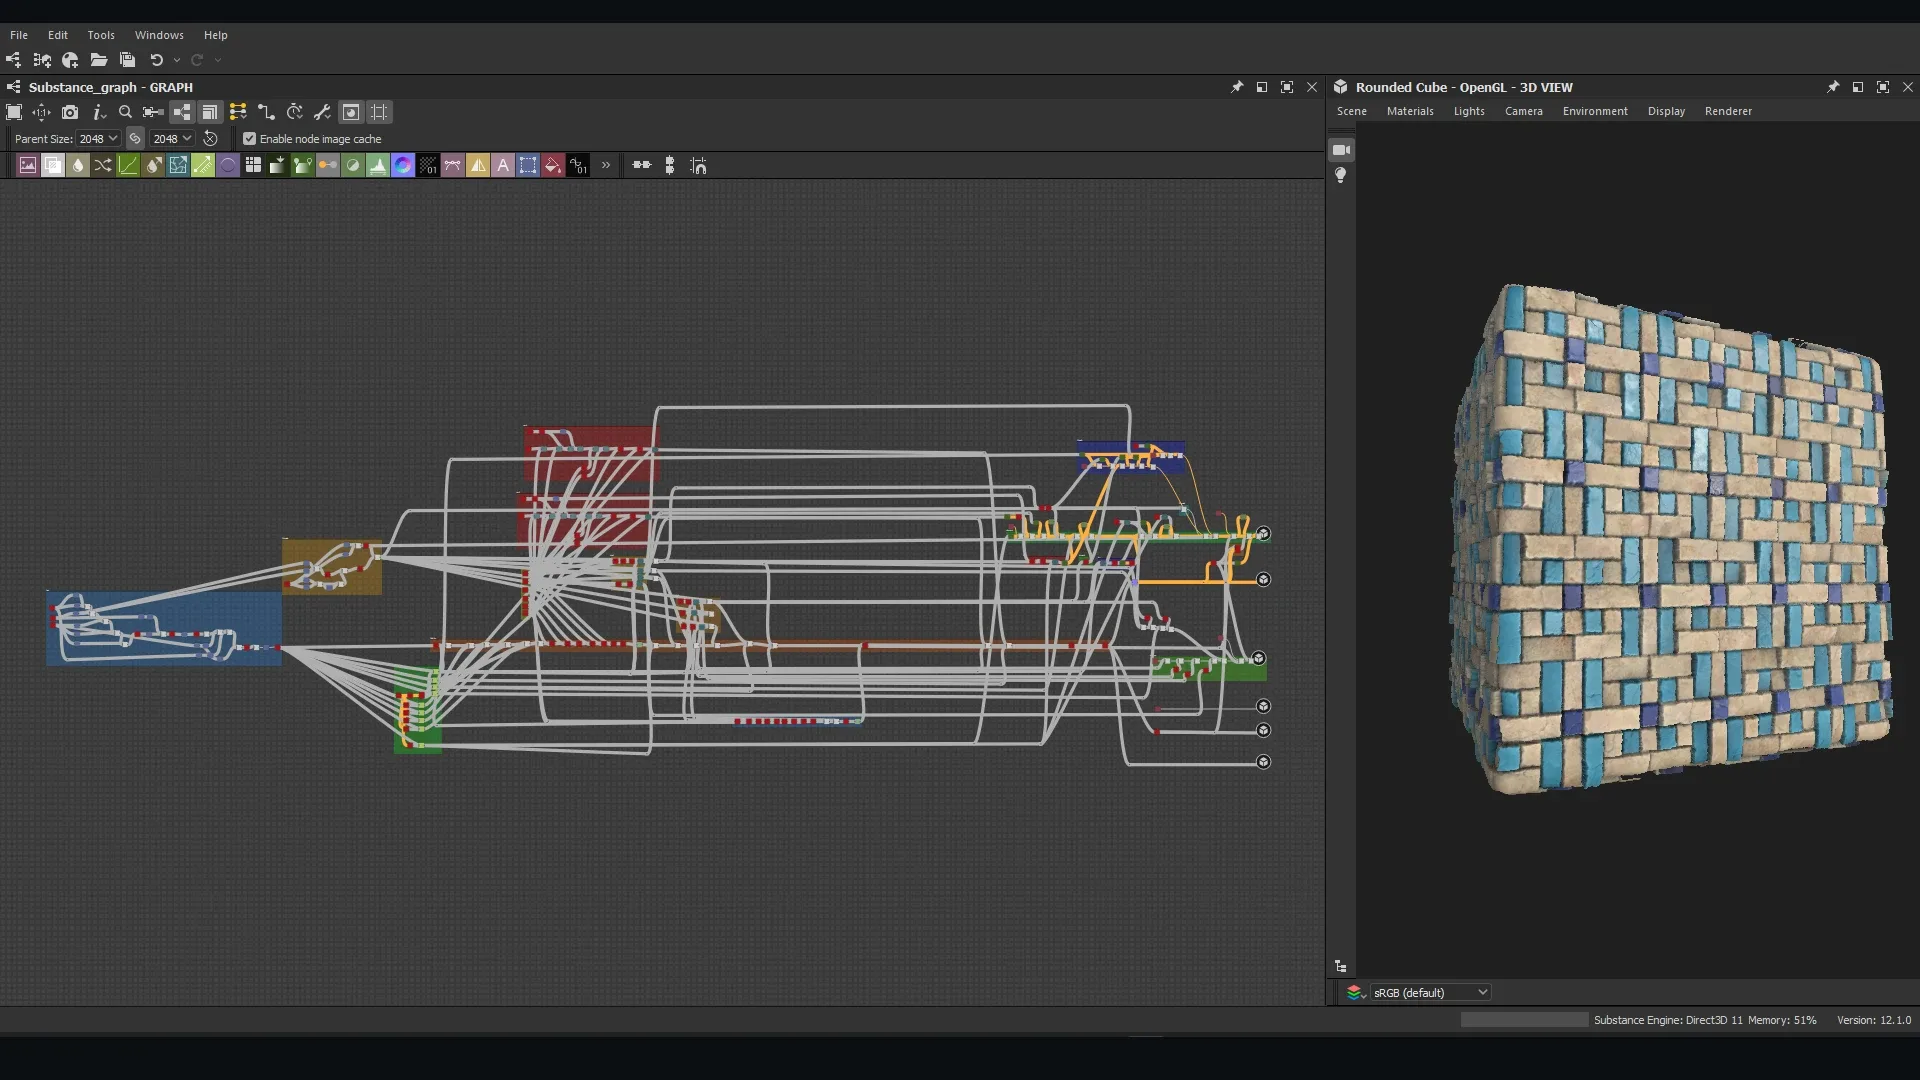Select the Bitmap node tool
The image size is (1920, 1080).
point(27,165)
